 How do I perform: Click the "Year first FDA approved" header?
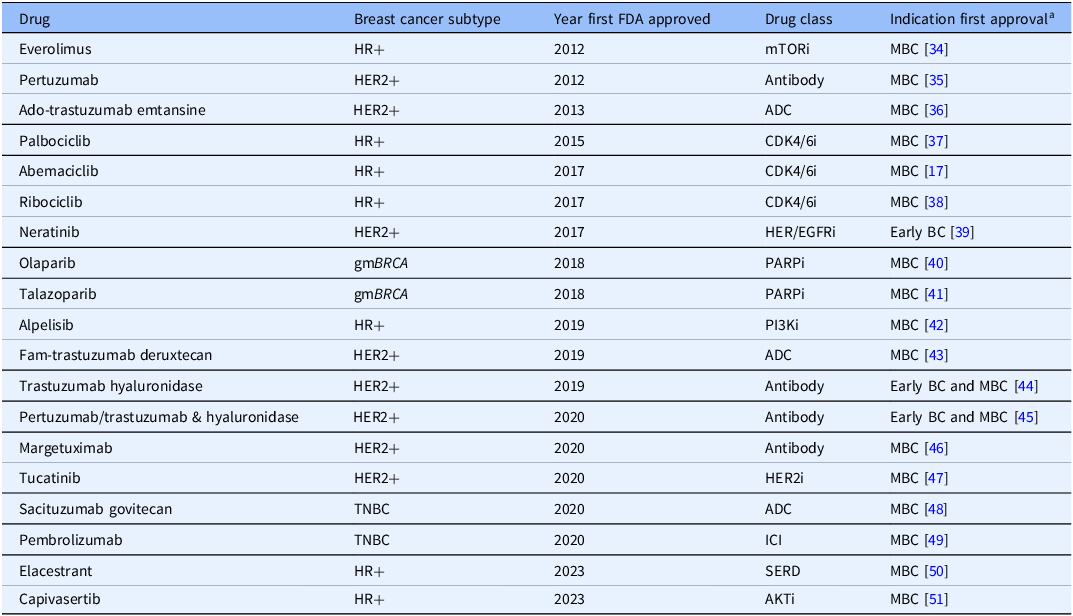(x=632, y=19)
